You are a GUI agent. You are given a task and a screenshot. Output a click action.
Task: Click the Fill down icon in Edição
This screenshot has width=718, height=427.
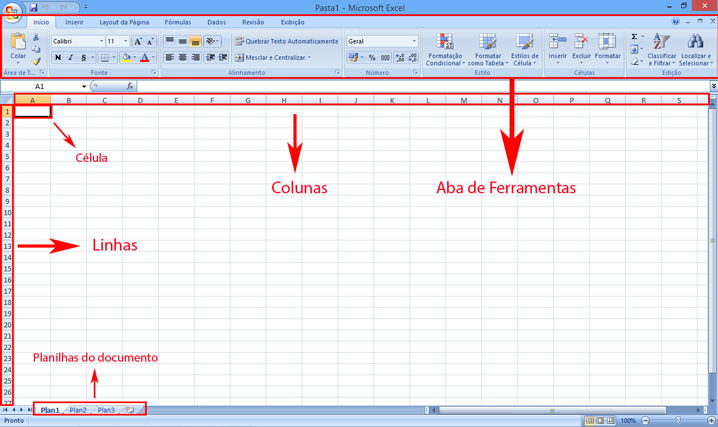coord(634,49)
